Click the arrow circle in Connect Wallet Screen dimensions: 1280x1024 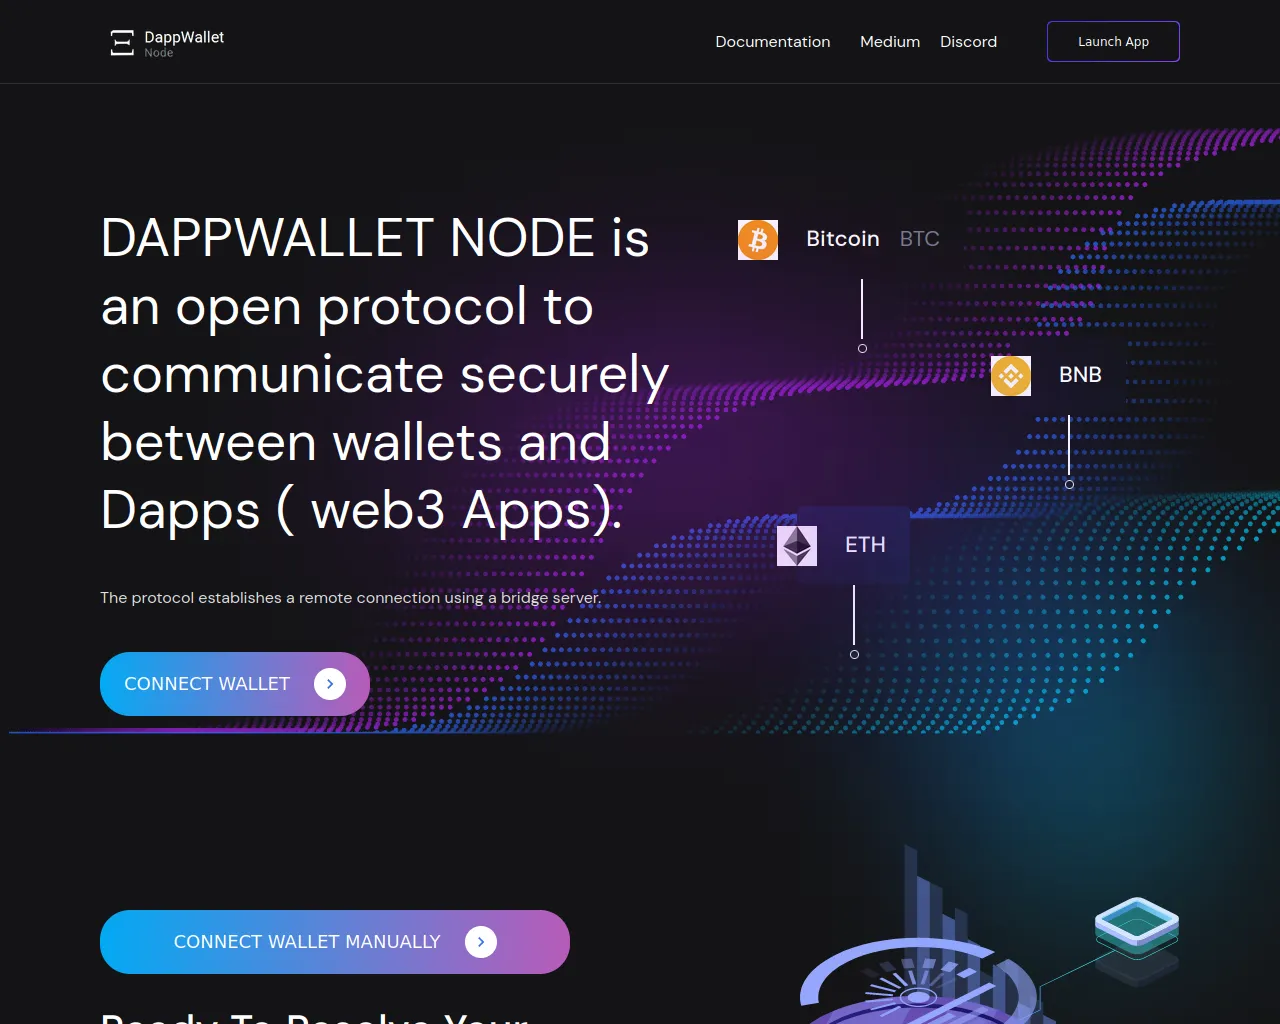(330, 684)
